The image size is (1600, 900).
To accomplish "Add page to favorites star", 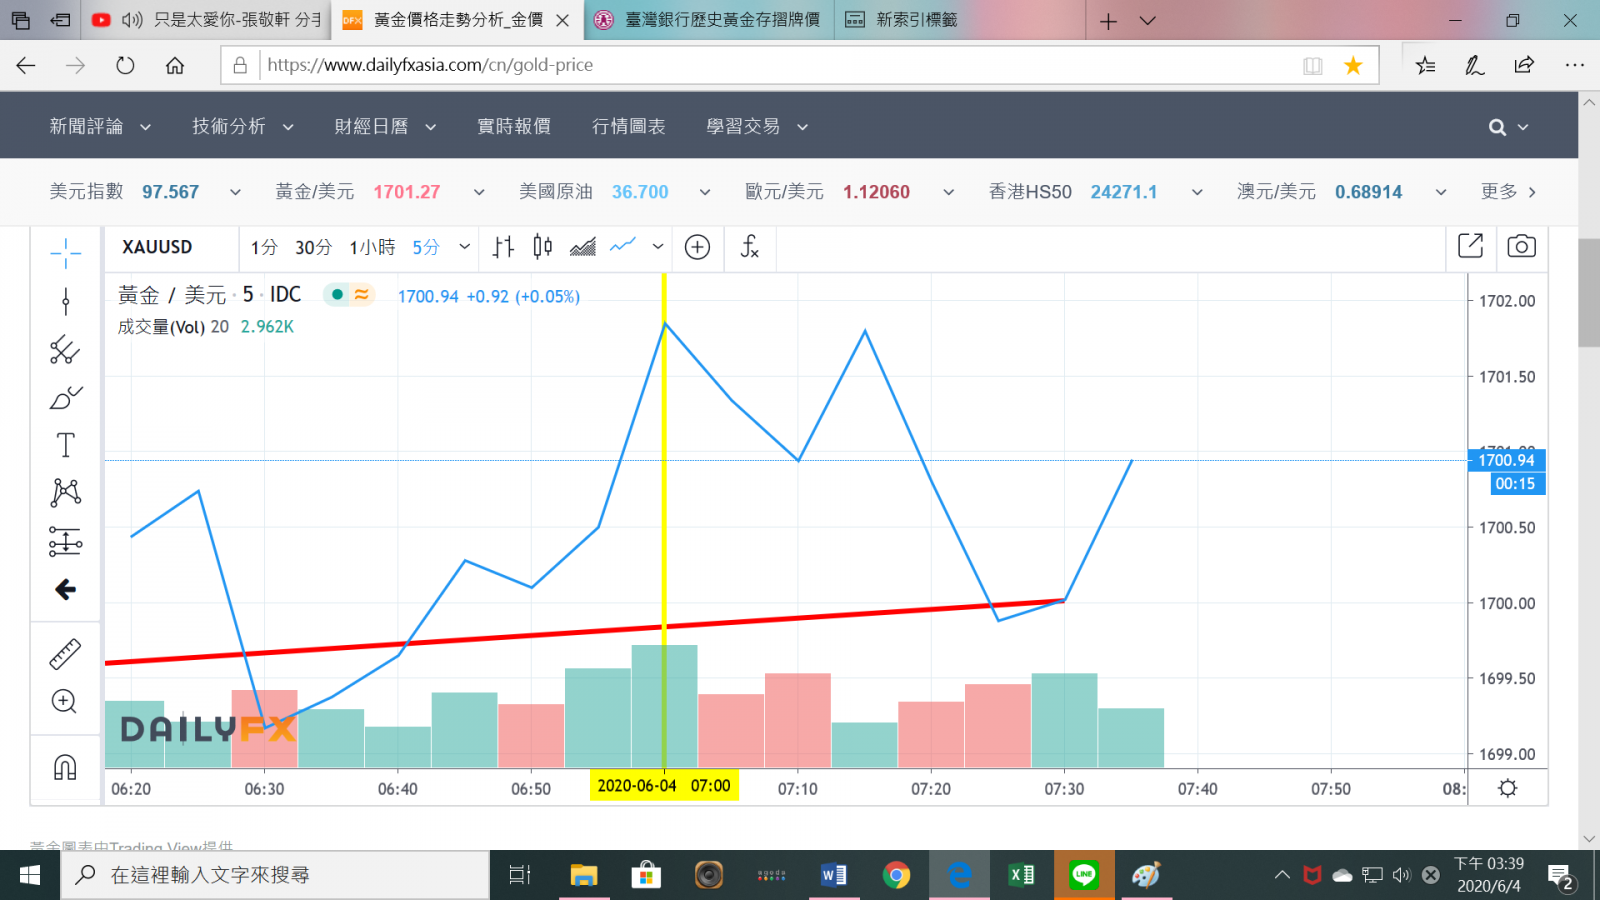I will tap(1353, 65).
